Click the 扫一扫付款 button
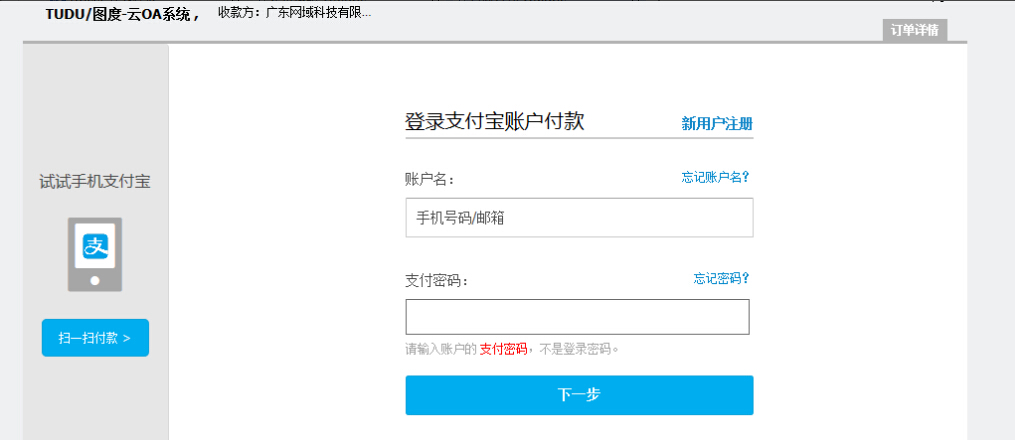This screenshot has height=440, width=1015. (x=95, y=338)
